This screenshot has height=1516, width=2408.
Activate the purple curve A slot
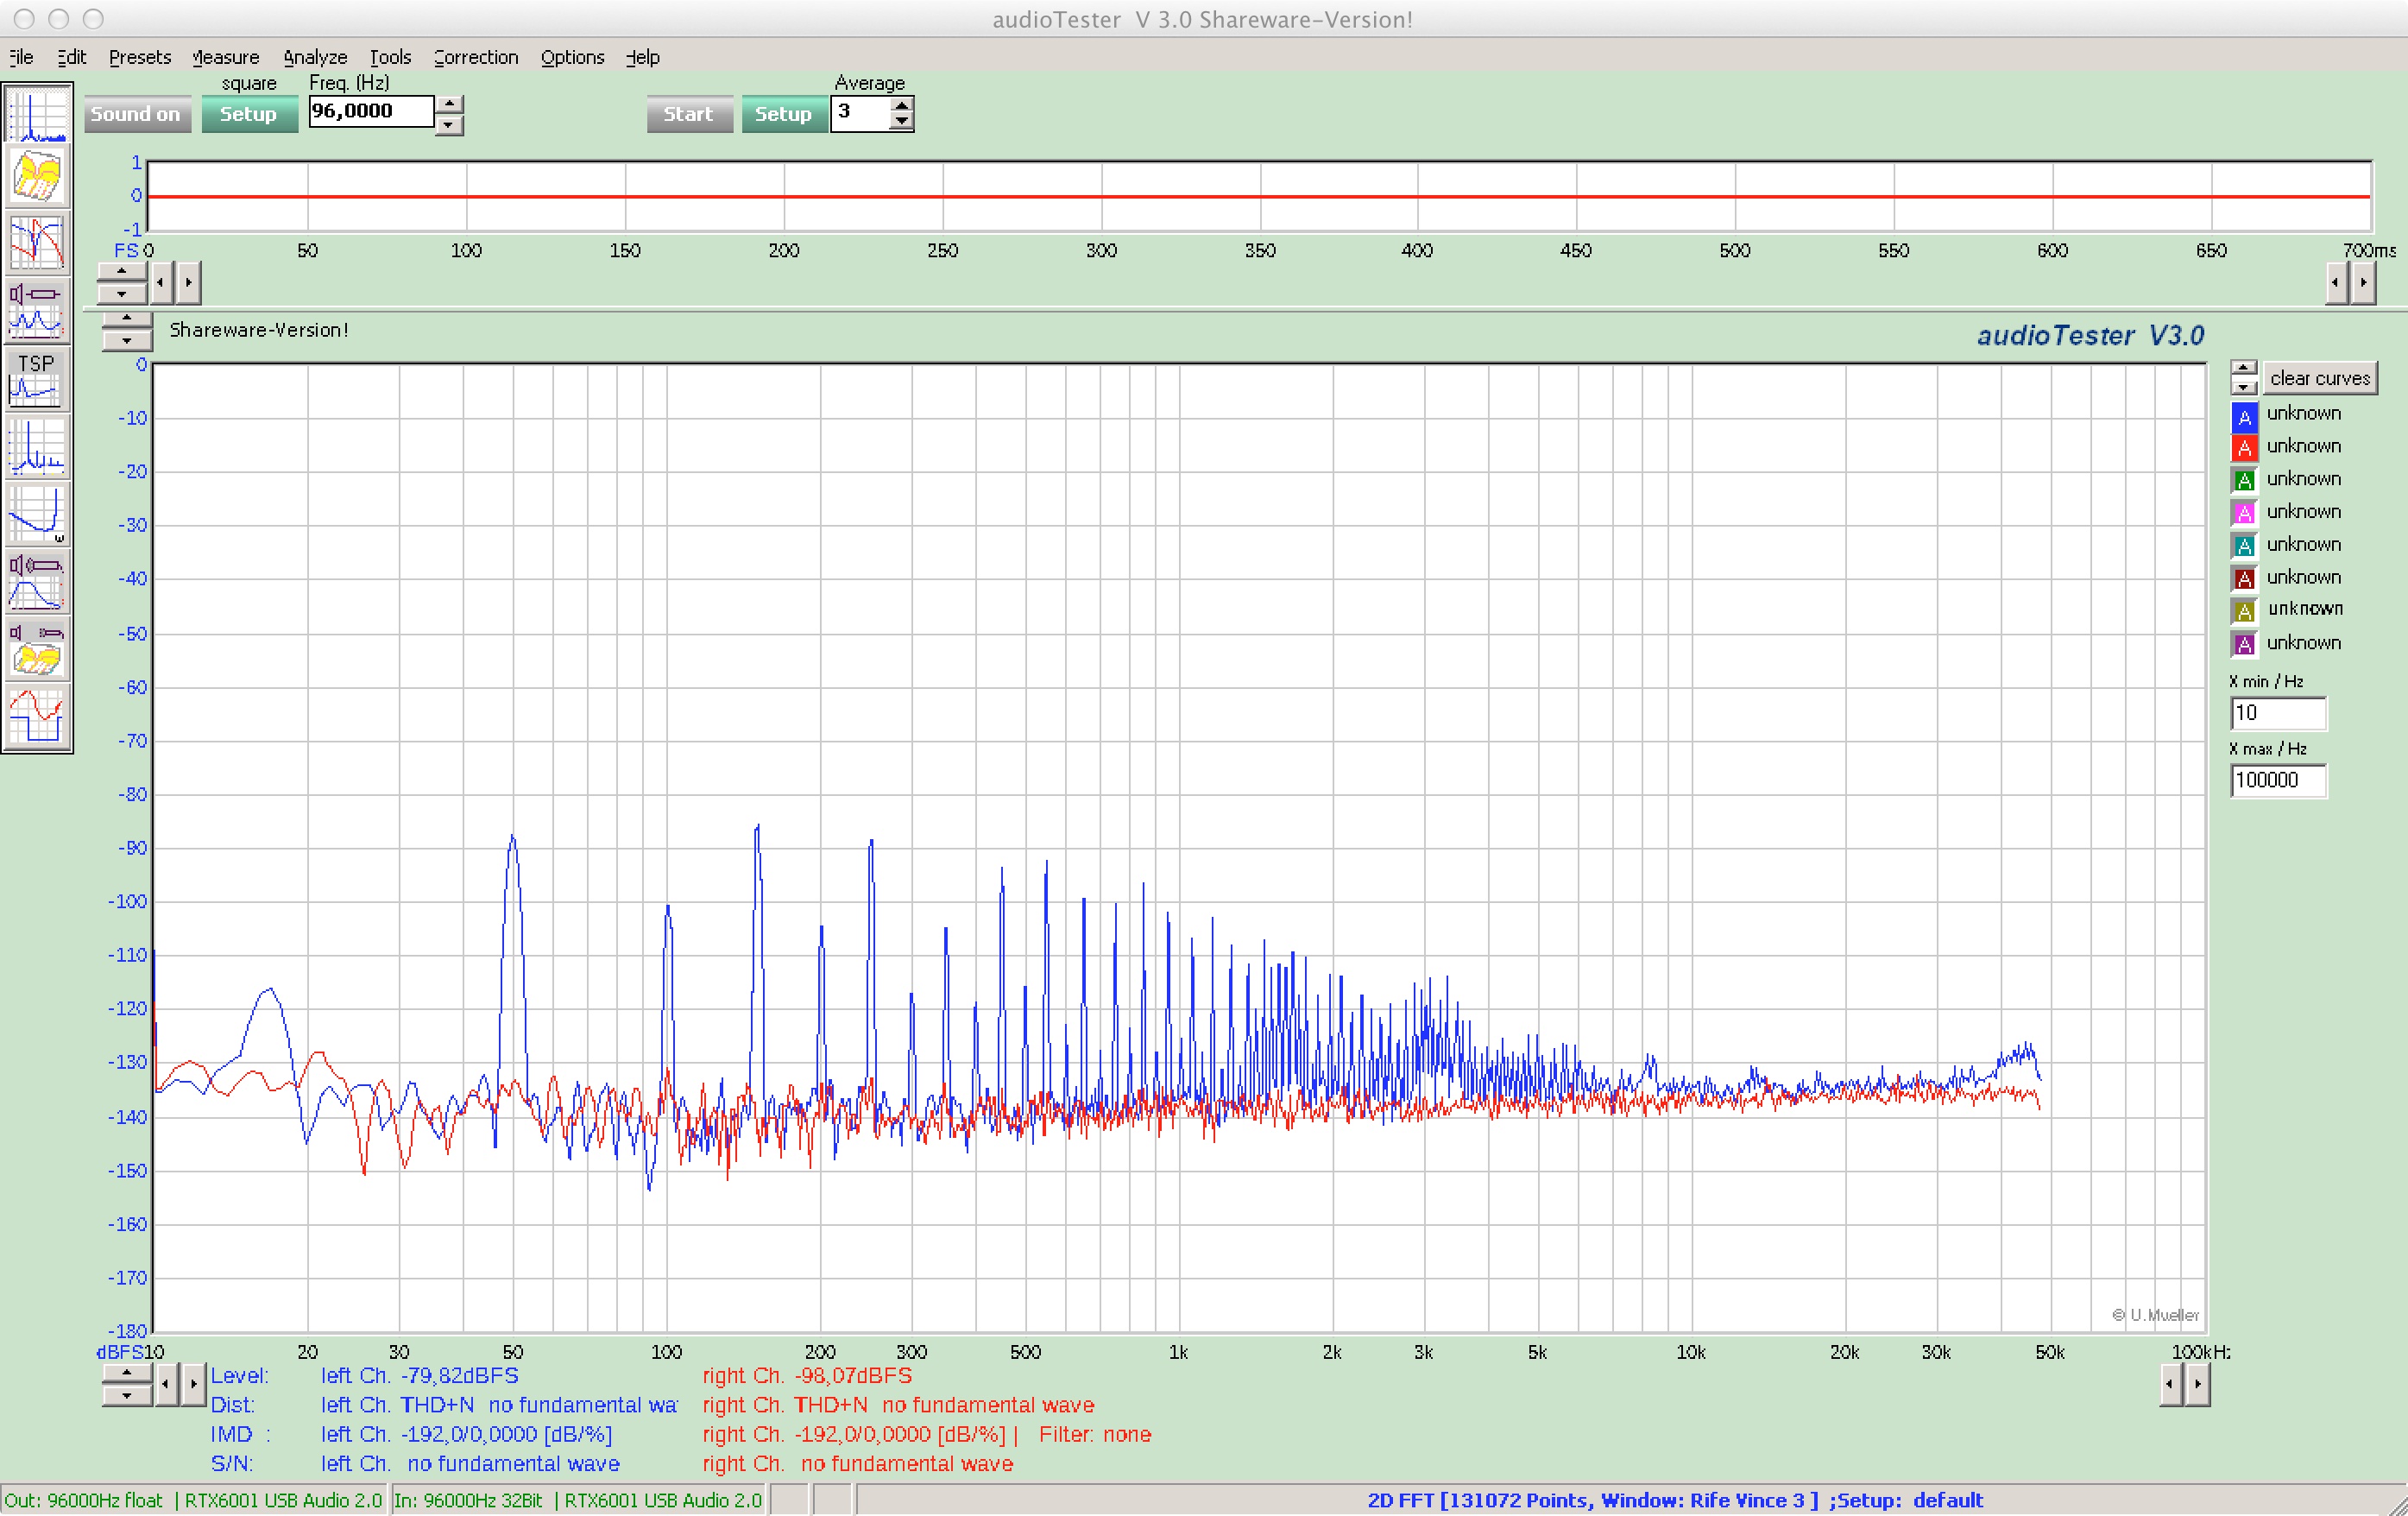coord(2244,644)
